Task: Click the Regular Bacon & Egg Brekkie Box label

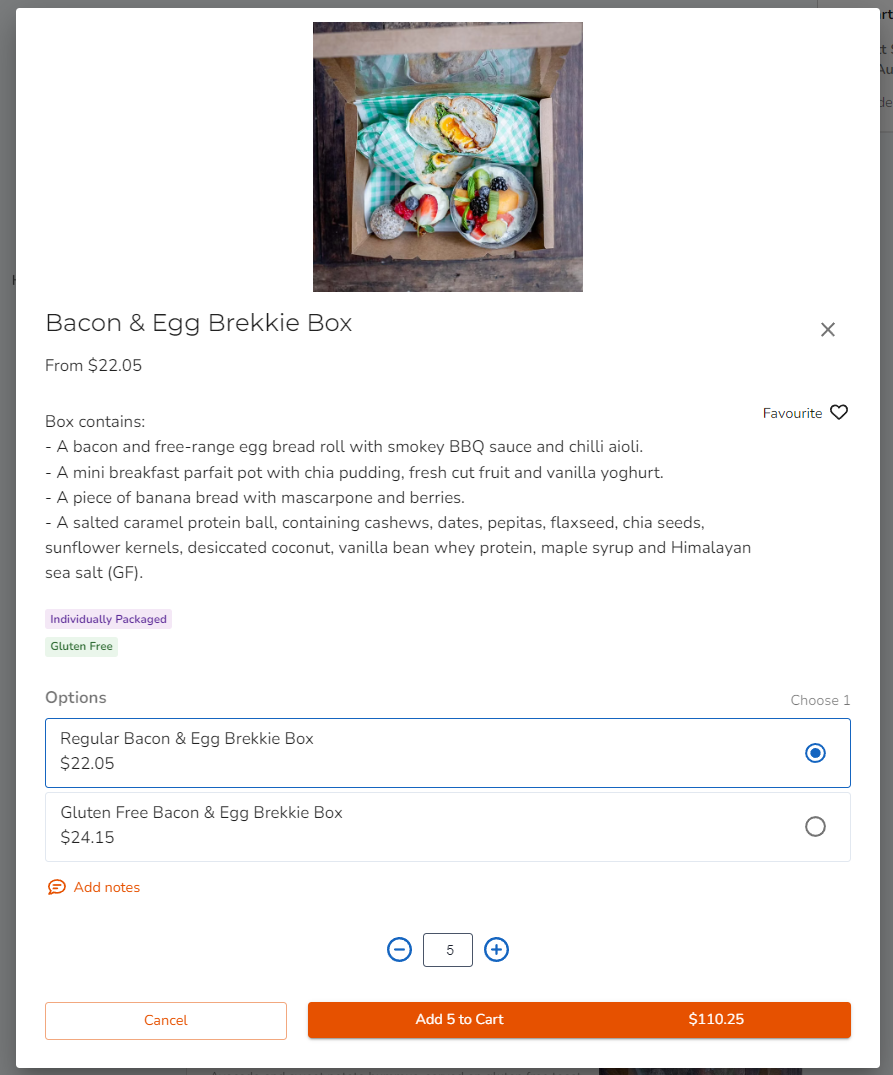Action: tap(187, 739)
